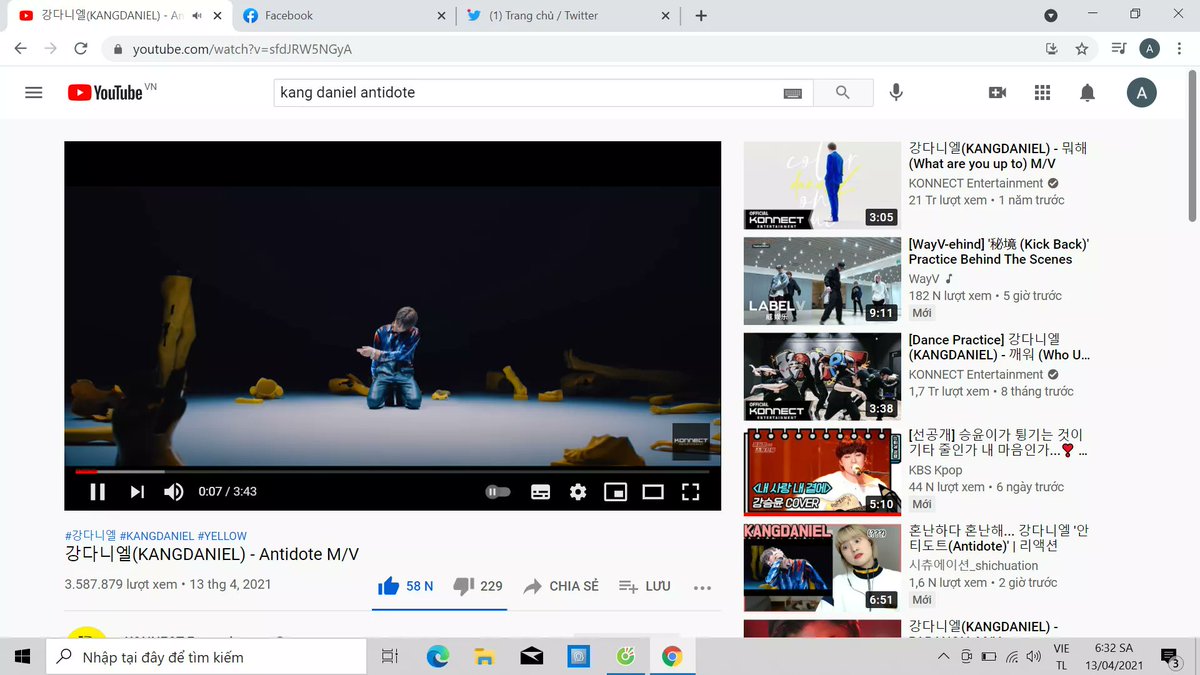Screen dimensions: 1200x675
Task: Open Dance Practice Who U Are thumbnail
Action: [x=823, y=377]
